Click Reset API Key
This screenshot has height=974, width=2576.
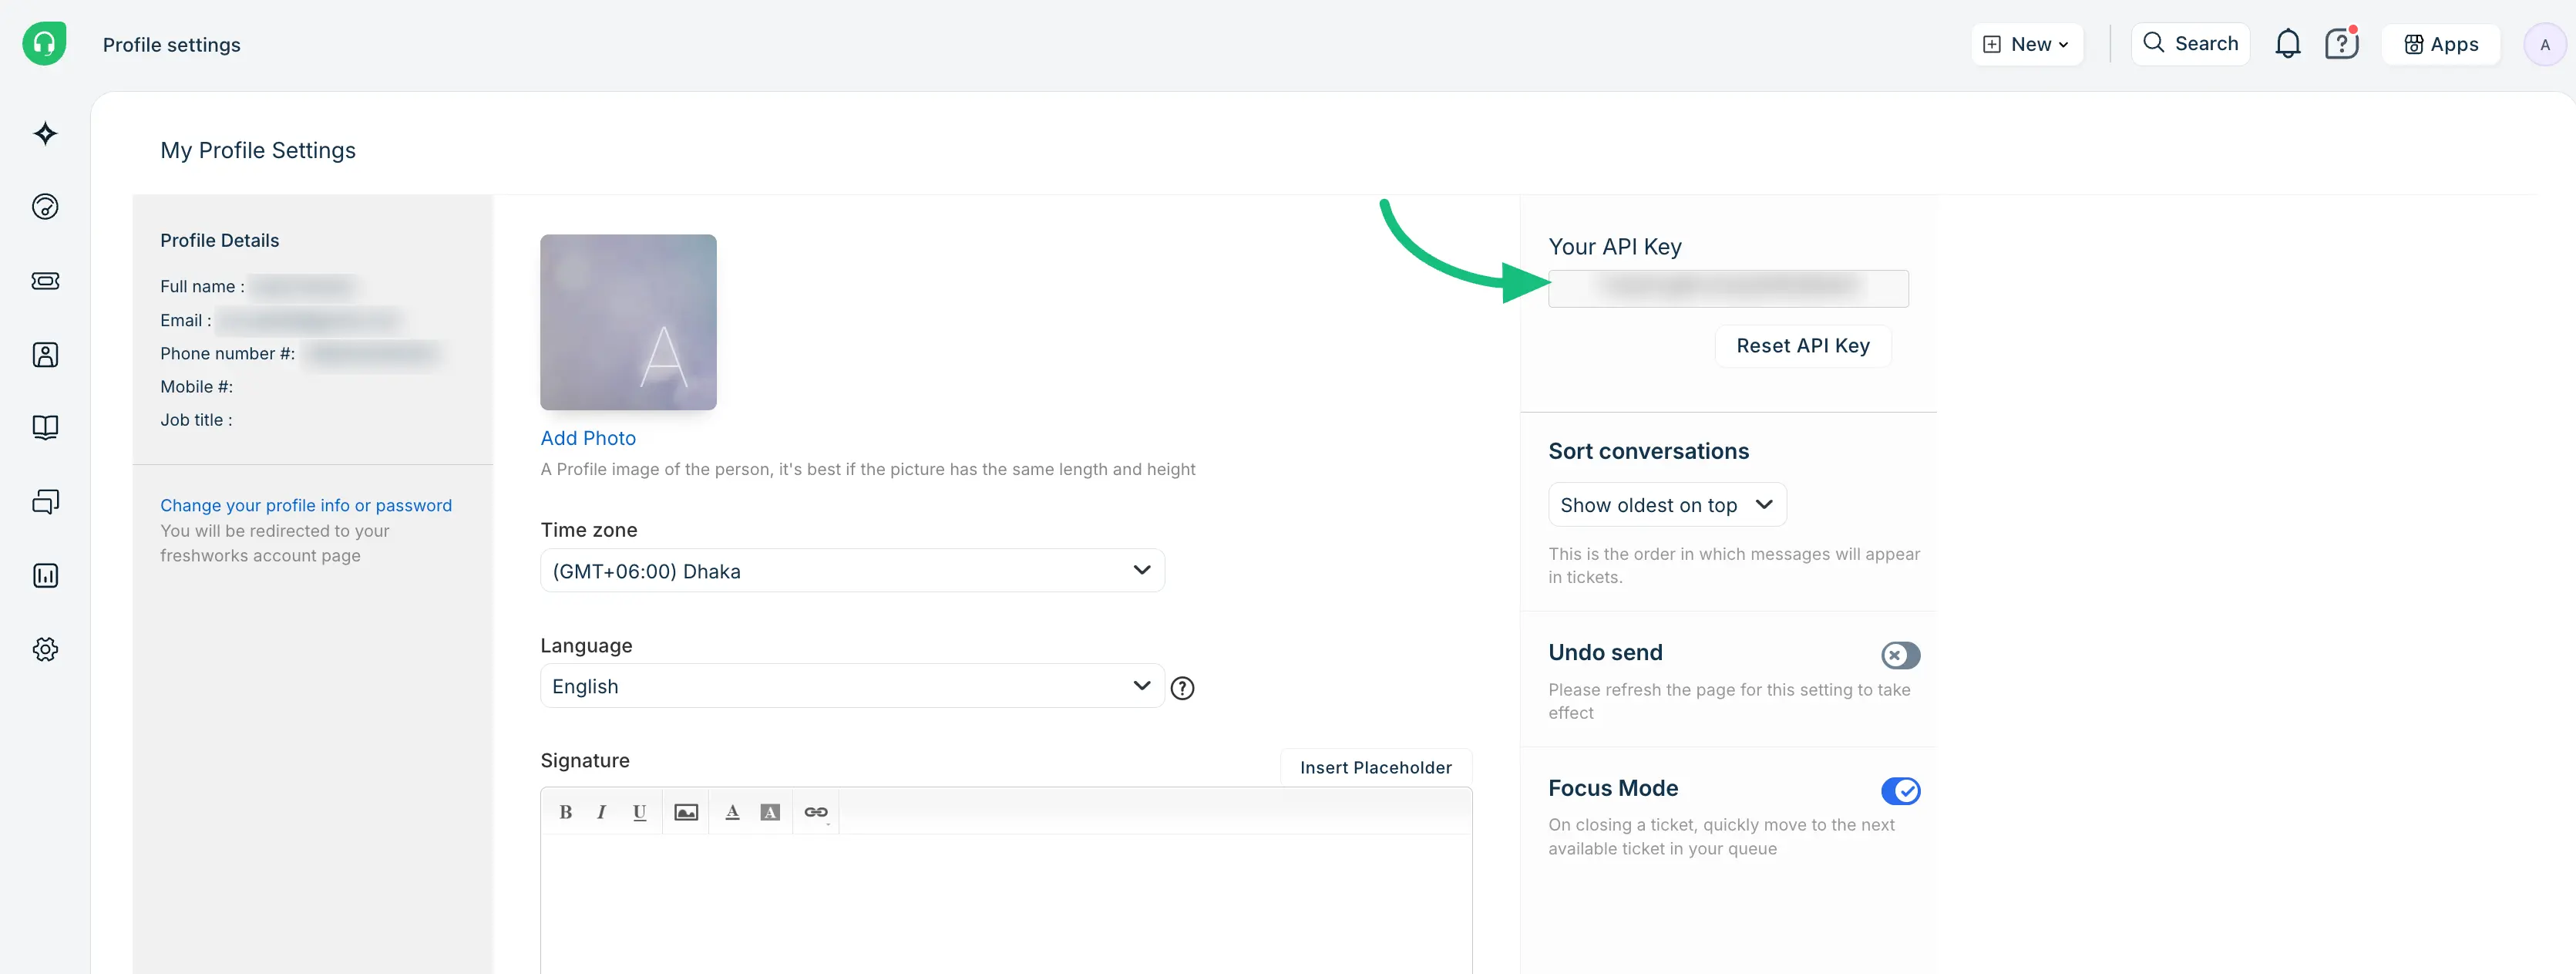(x=1802, y=345)
